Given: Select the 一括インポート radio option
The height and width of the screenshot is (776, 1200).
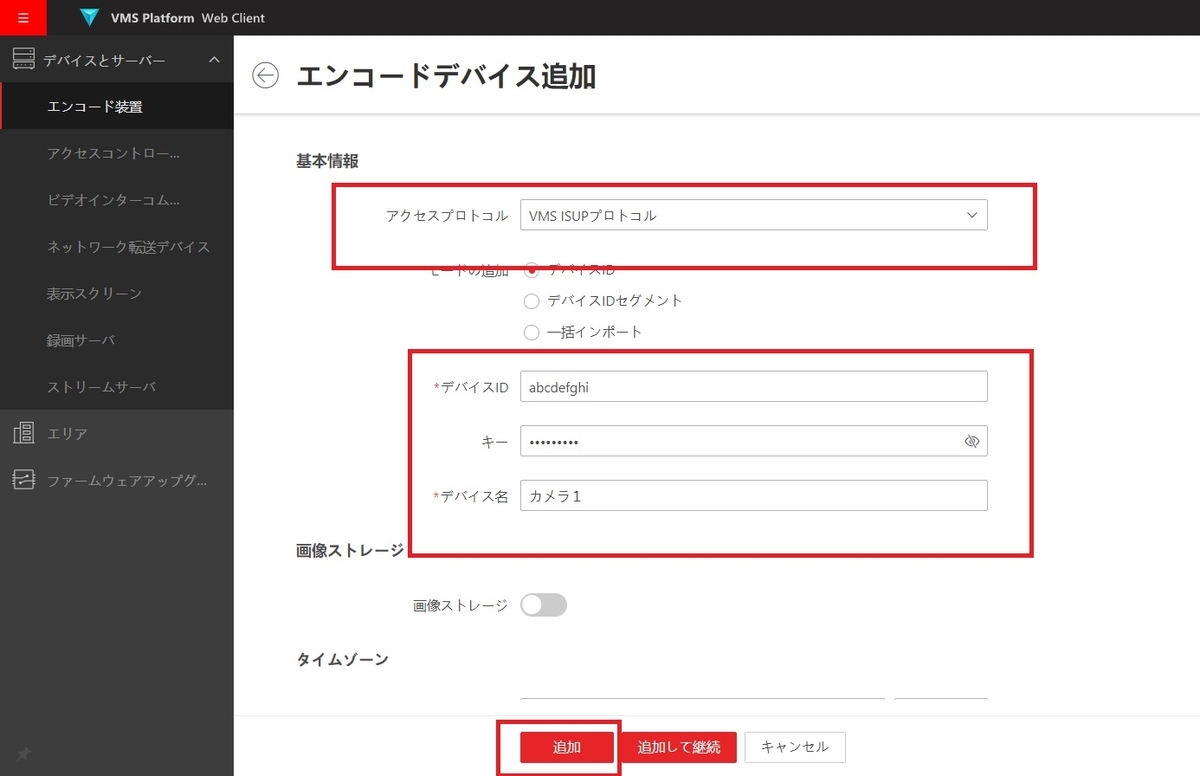Looking at the screenshot, I should 531,332.
